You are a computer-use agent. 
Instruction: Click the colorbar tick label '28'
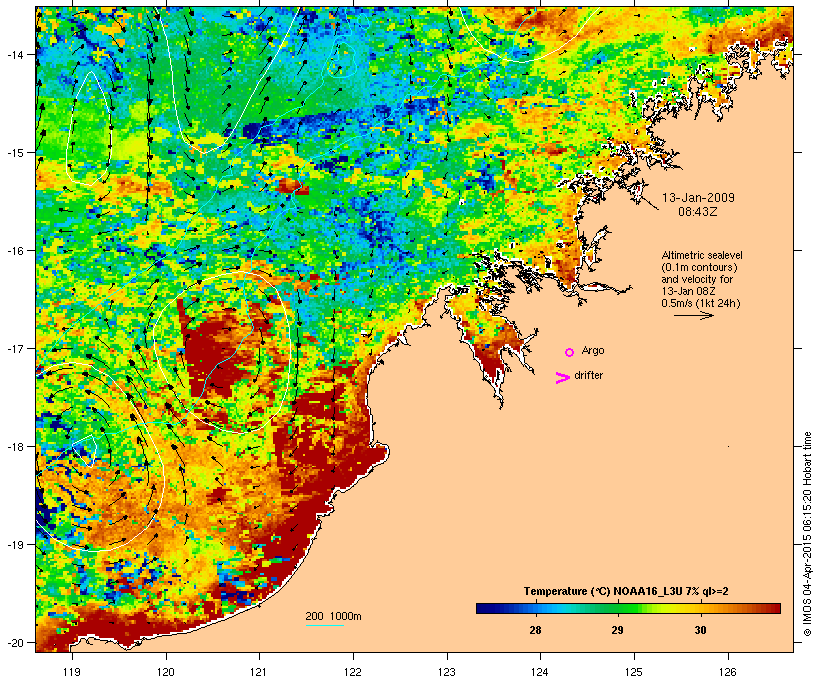pyautogui.click(x=535, y=630)
